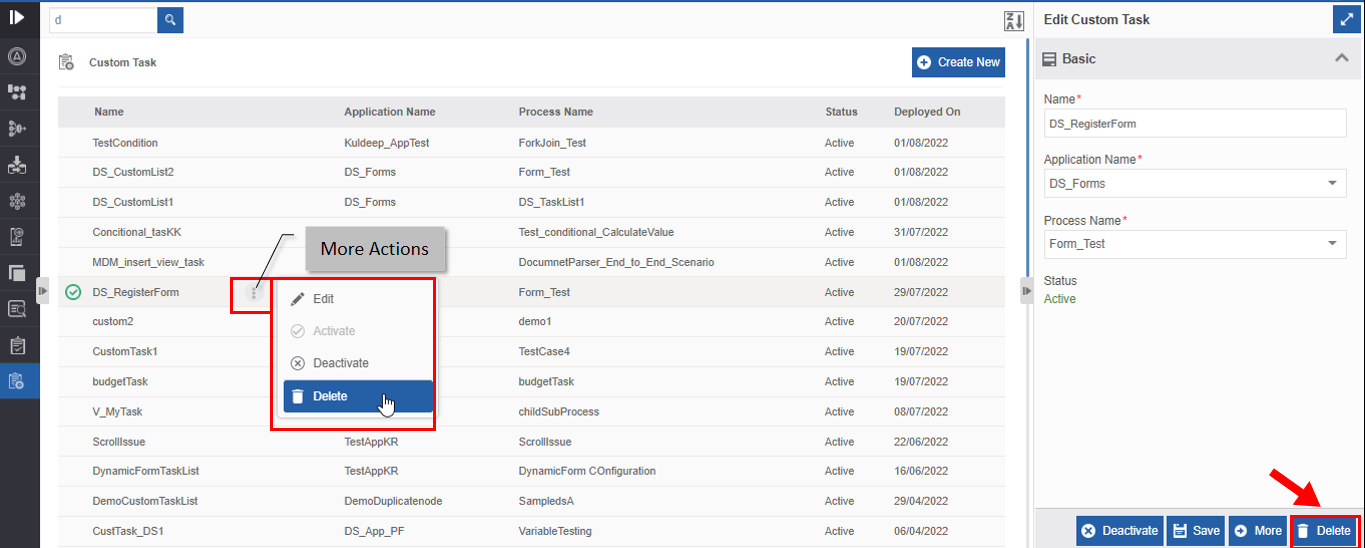Click the Deactivate button in edit panel

(x=1120, y=531)
